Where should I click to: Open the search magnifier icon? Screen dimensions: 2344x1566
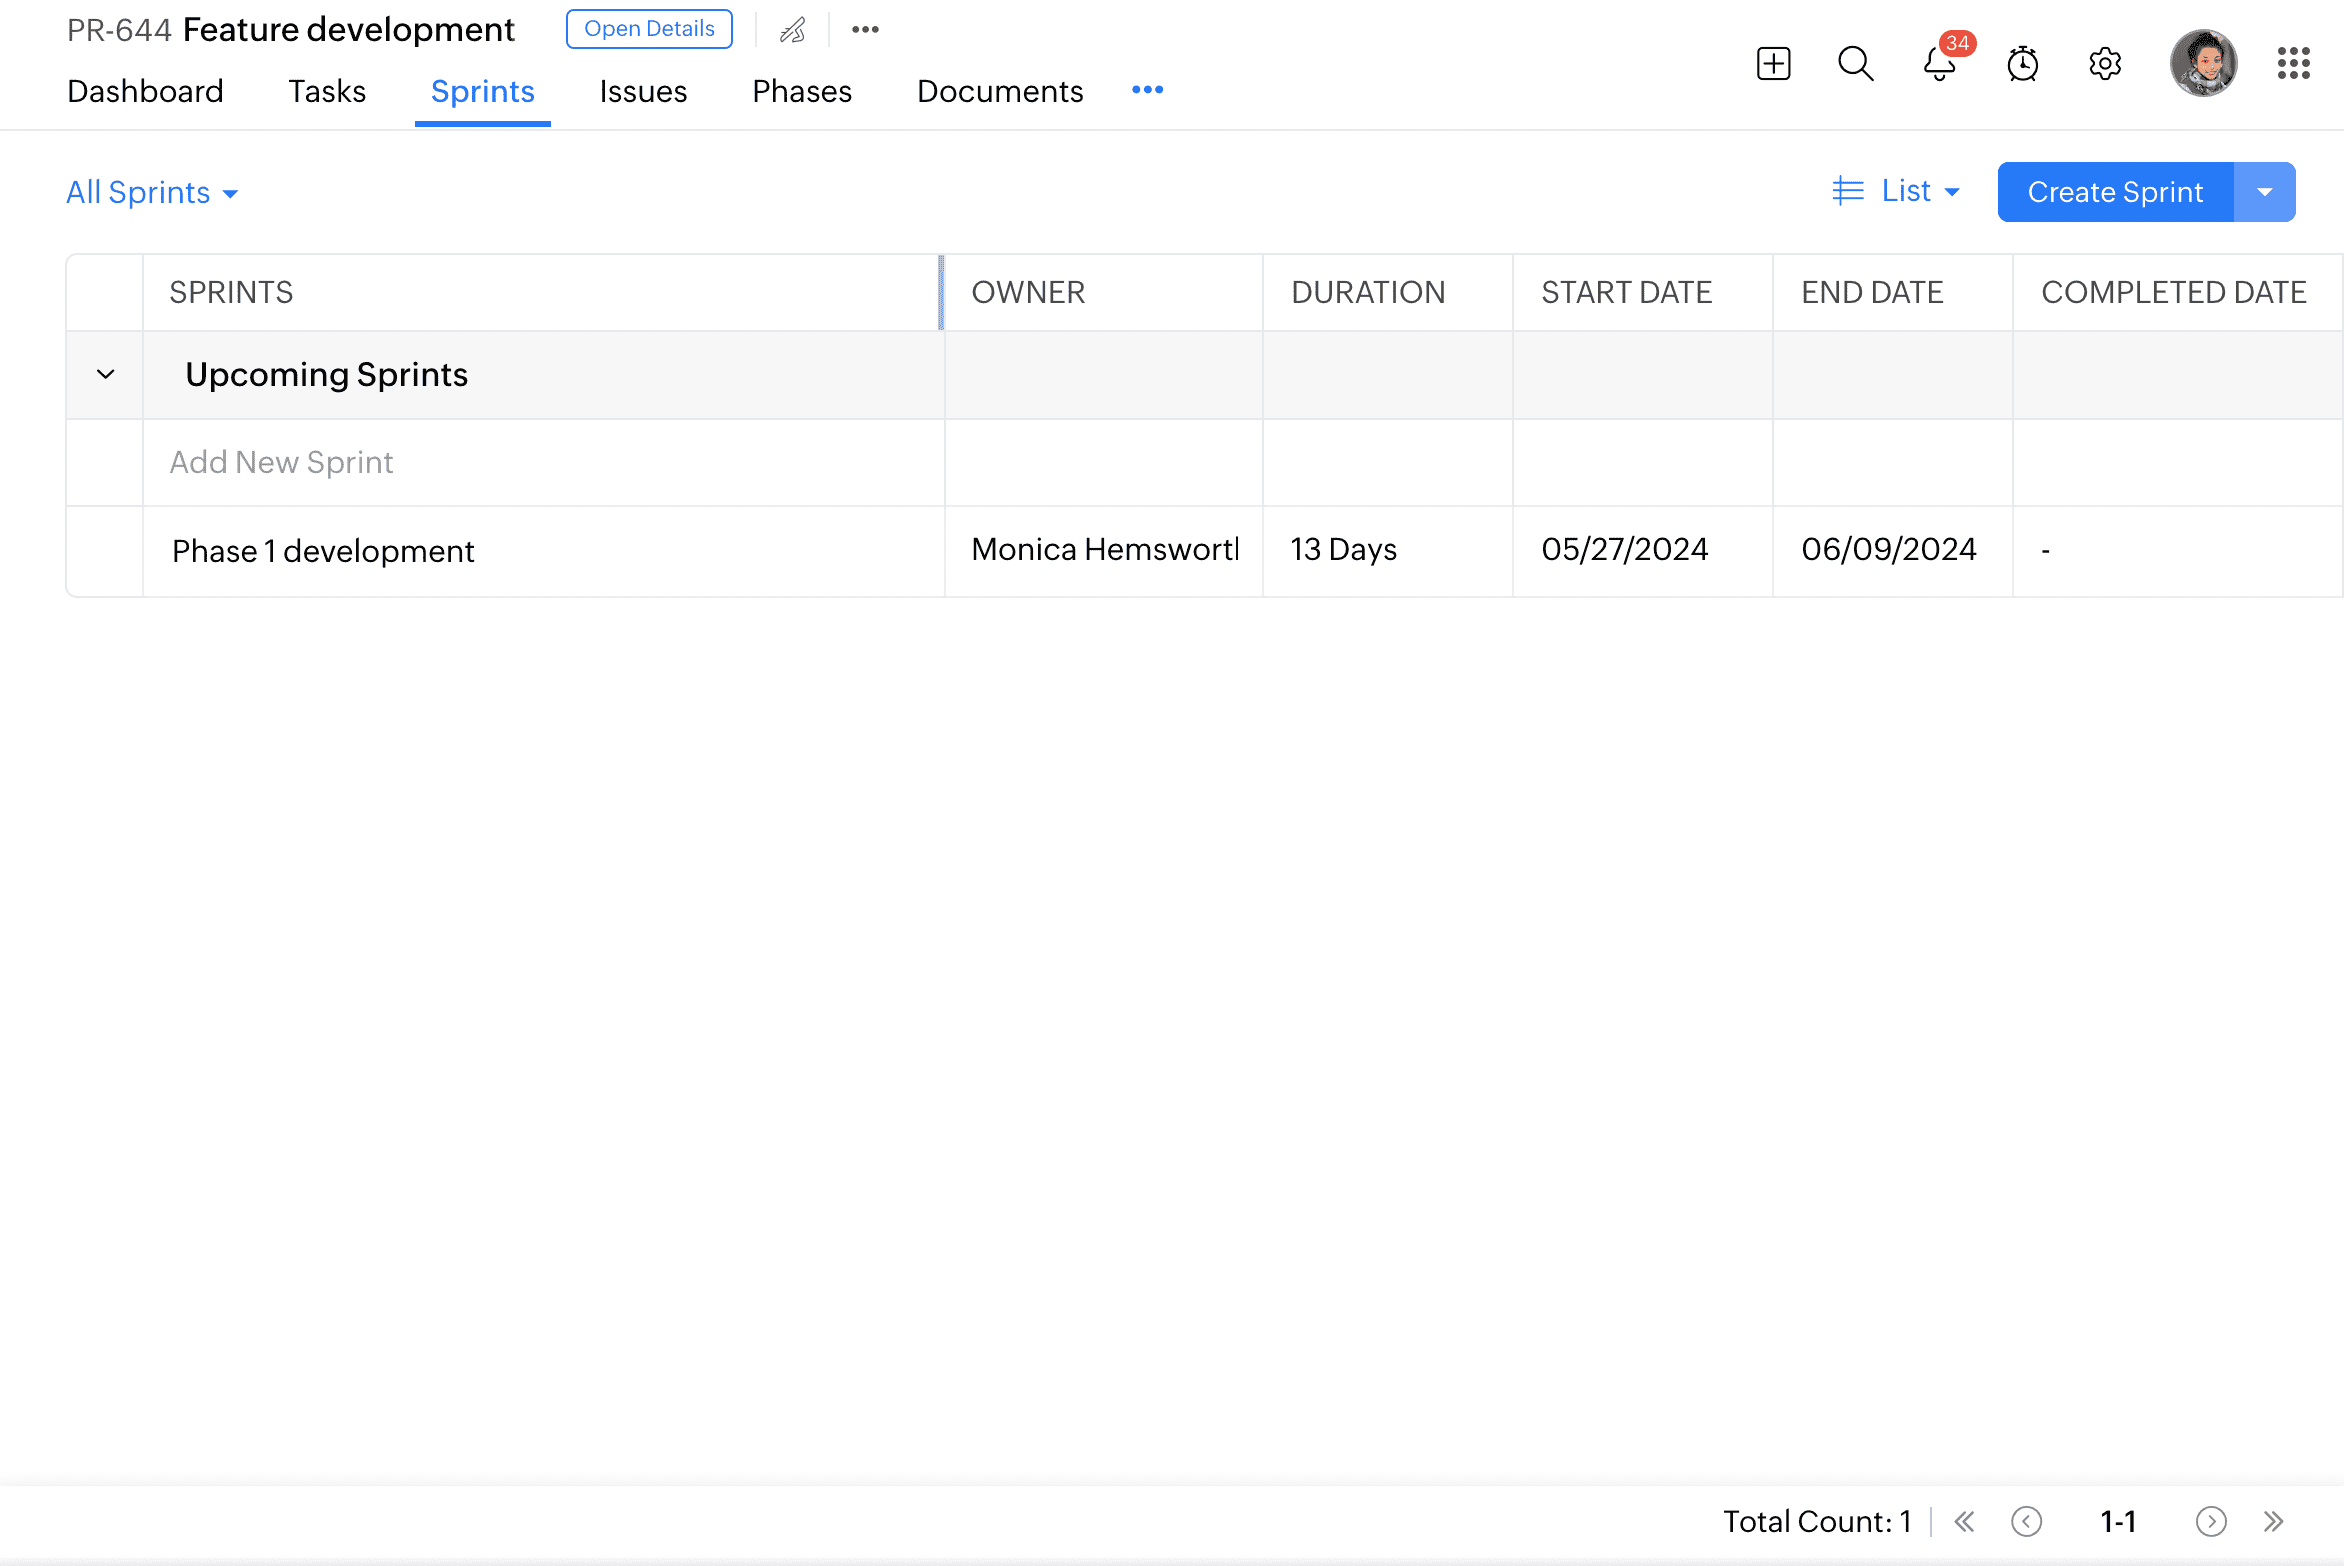1855,64
